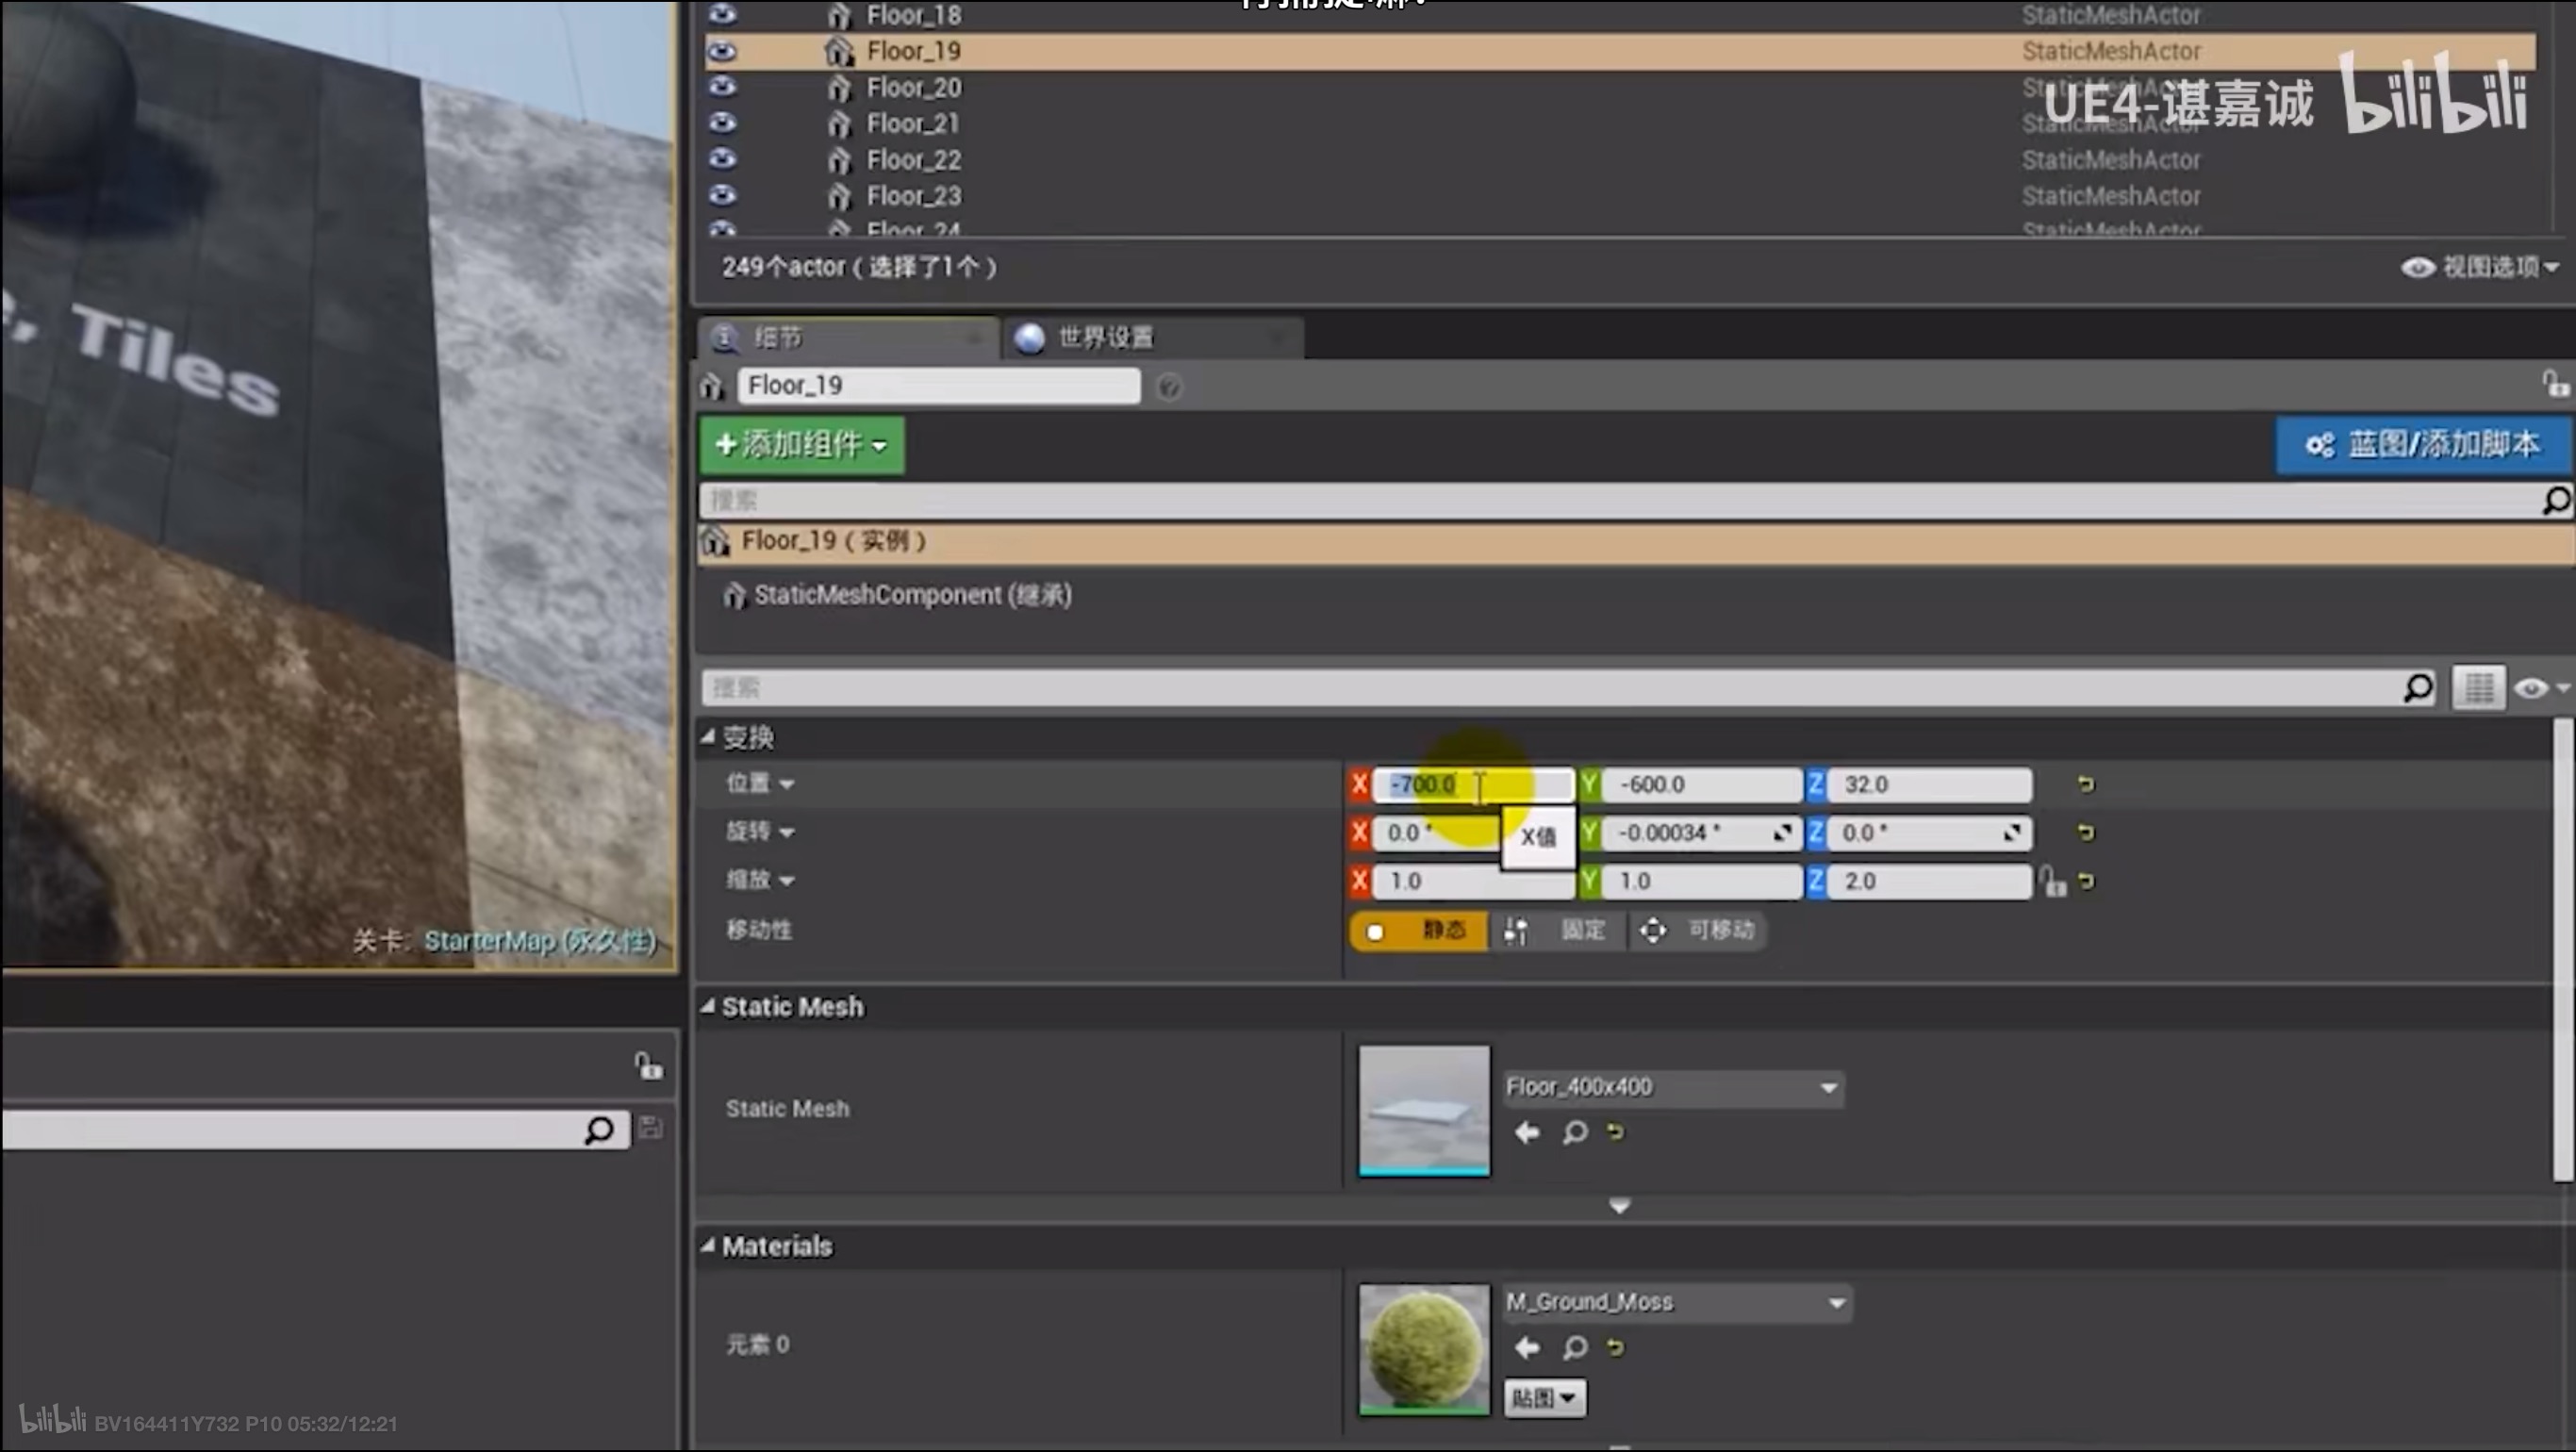Screen dimensions: 2576x1452
Task: Click the M_Ground_Moss material sphere thumbnail
Action: click(x=1423, y=1347)
